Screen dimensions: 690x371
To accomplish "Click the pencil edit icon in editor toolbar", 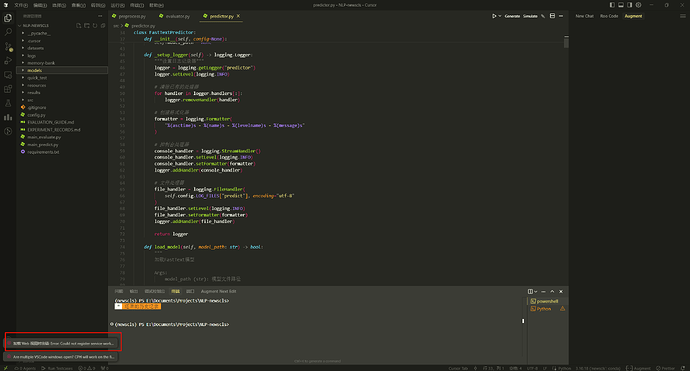I will (x=543, y=16).
